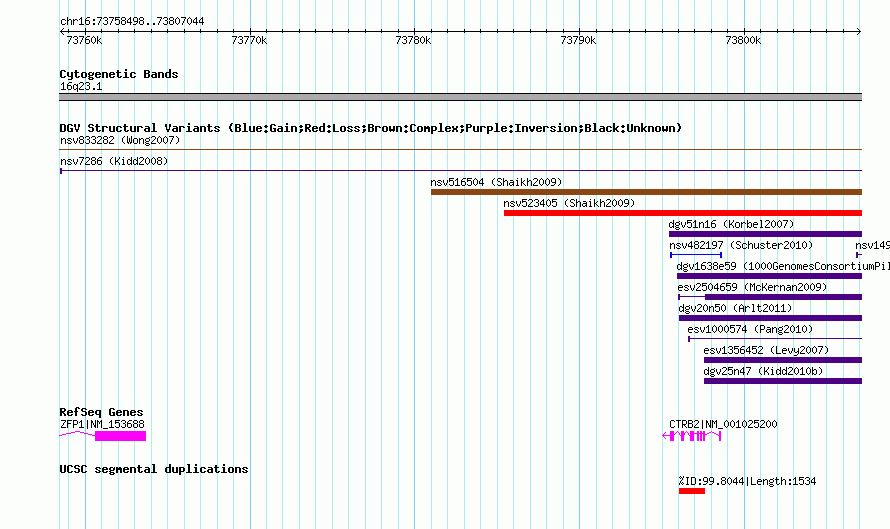
Task: Click the 16q23.1 cytogenetic band bar
Action: click(x=460, y=97)
